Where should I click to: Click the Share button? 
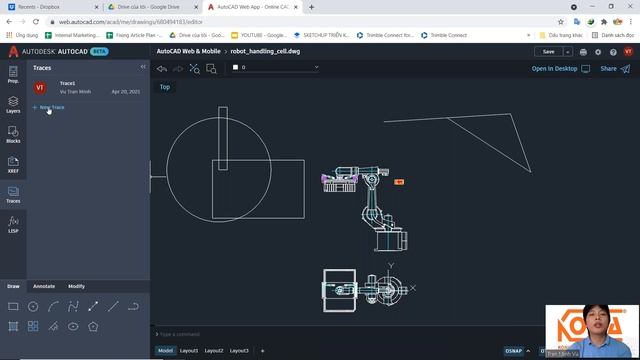pyautogui.click(x=615, y=69)
